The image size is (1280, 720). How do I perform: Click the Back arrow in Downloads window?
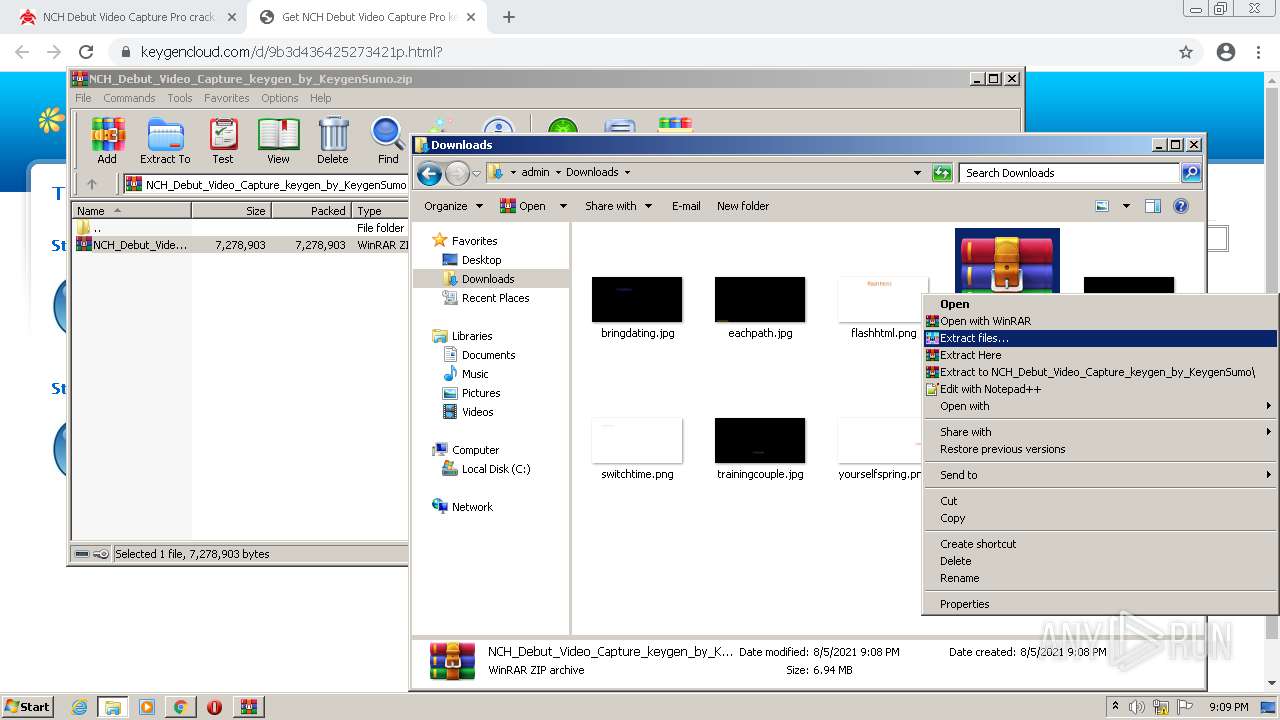pos(430,173)
